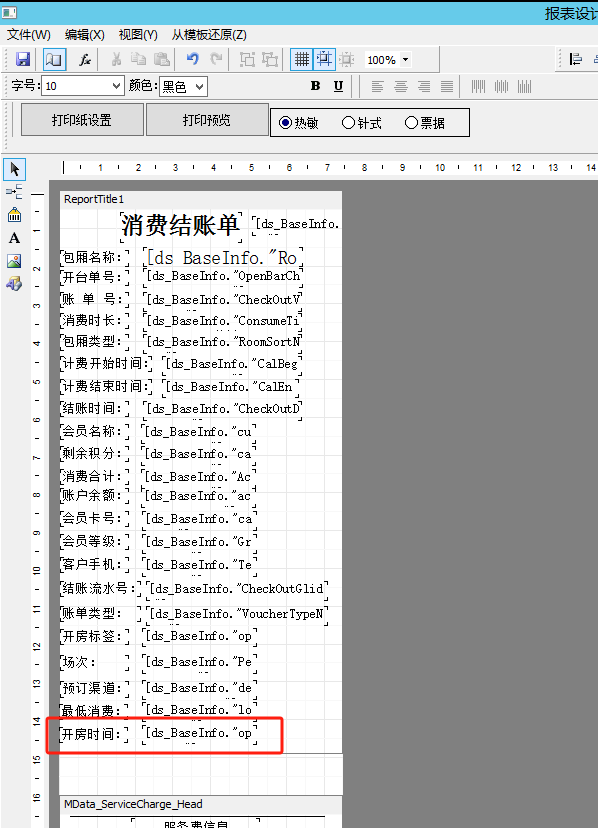Select the arrow pointer tool

click(x=14, y=170)
